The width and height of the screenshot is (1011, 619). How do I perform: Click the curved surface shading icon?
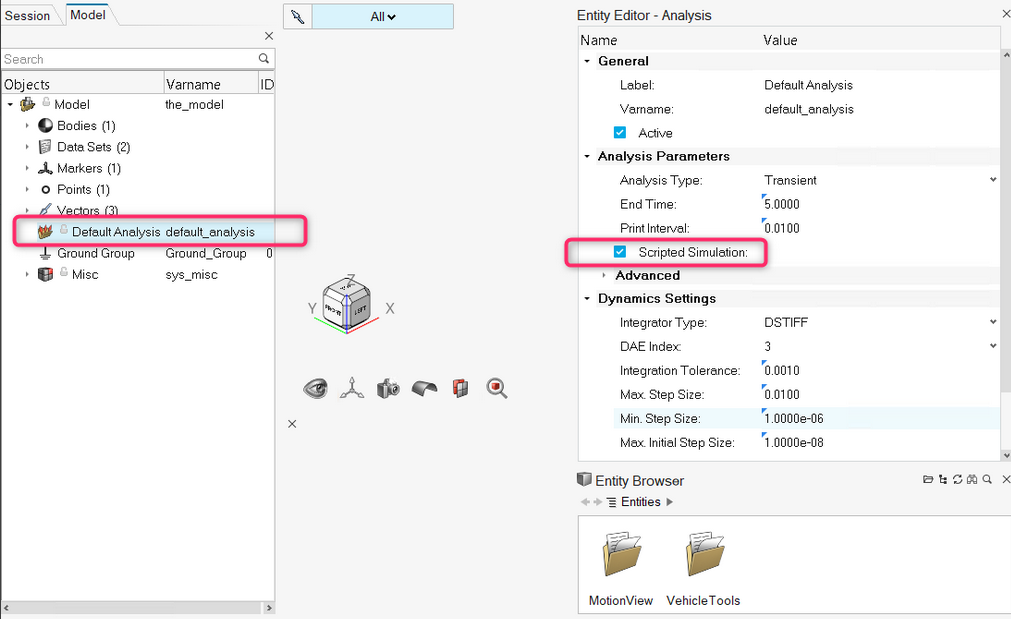[424, 388]
